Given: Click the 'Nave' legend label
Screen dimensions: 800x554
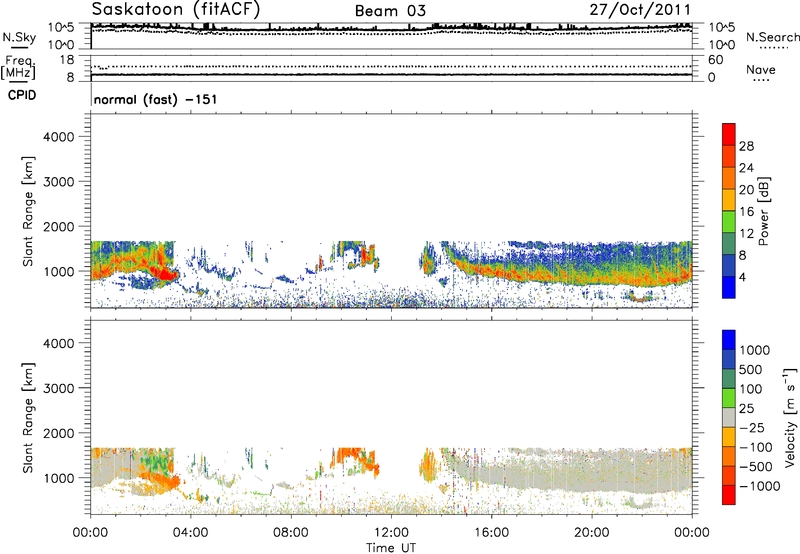Looking at the screenshot, I should [761, 70].
